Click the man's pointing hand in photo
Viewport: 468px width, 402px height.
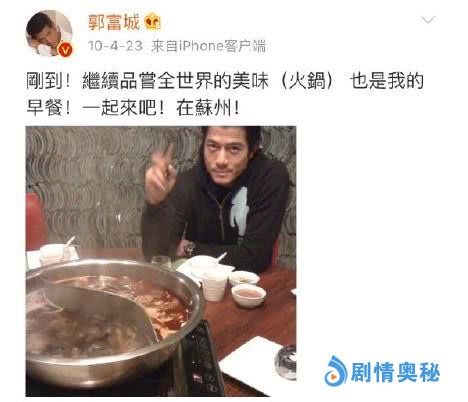point(161,176)
